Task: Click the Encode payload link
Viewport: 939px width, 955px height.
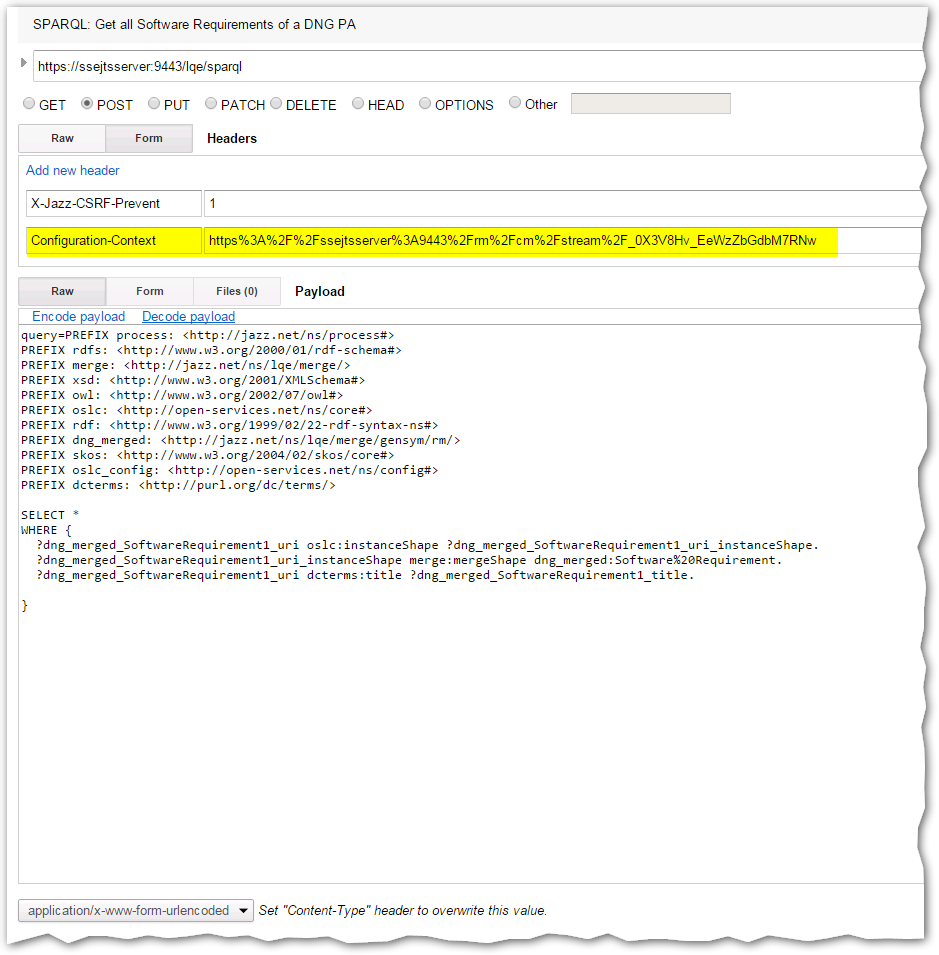Action: pos(79,317)
